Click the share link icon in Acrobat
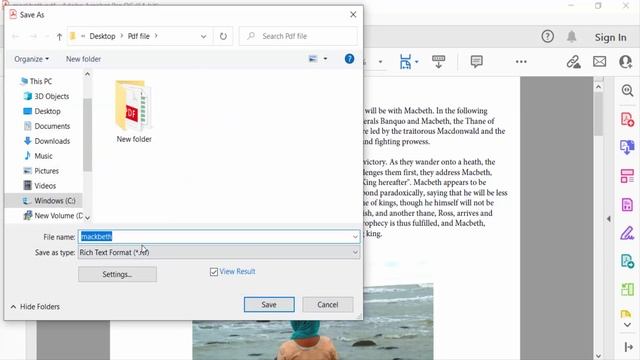The width and height of the screenshot is (640, 360). [573, 62]
